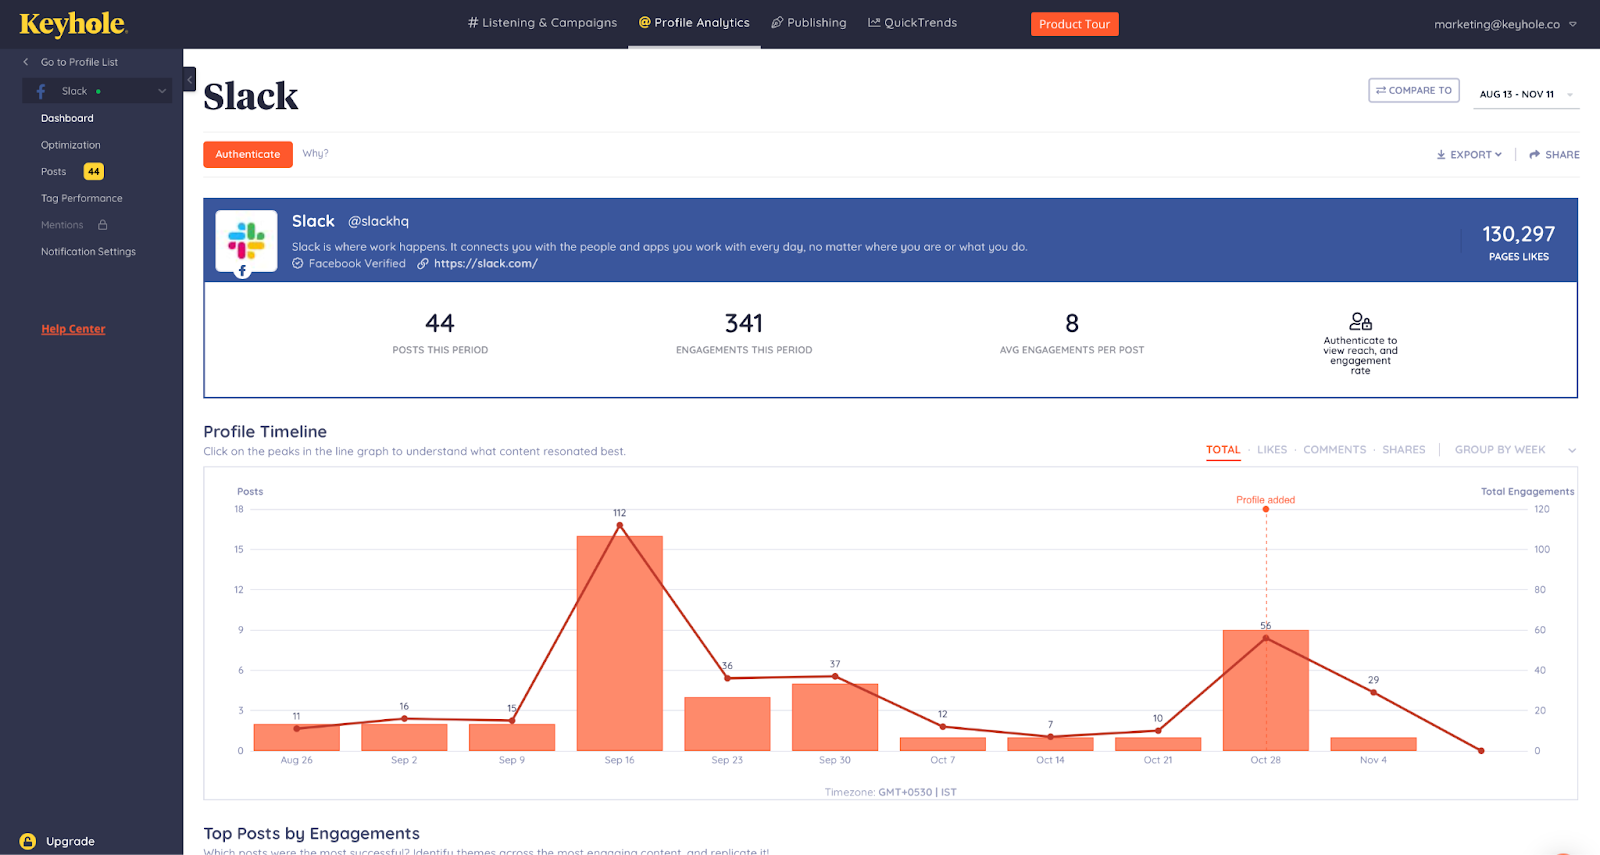Open the QuickTrends tab
The width and height of the screenshot is (1600, 855).
[912, 23]
